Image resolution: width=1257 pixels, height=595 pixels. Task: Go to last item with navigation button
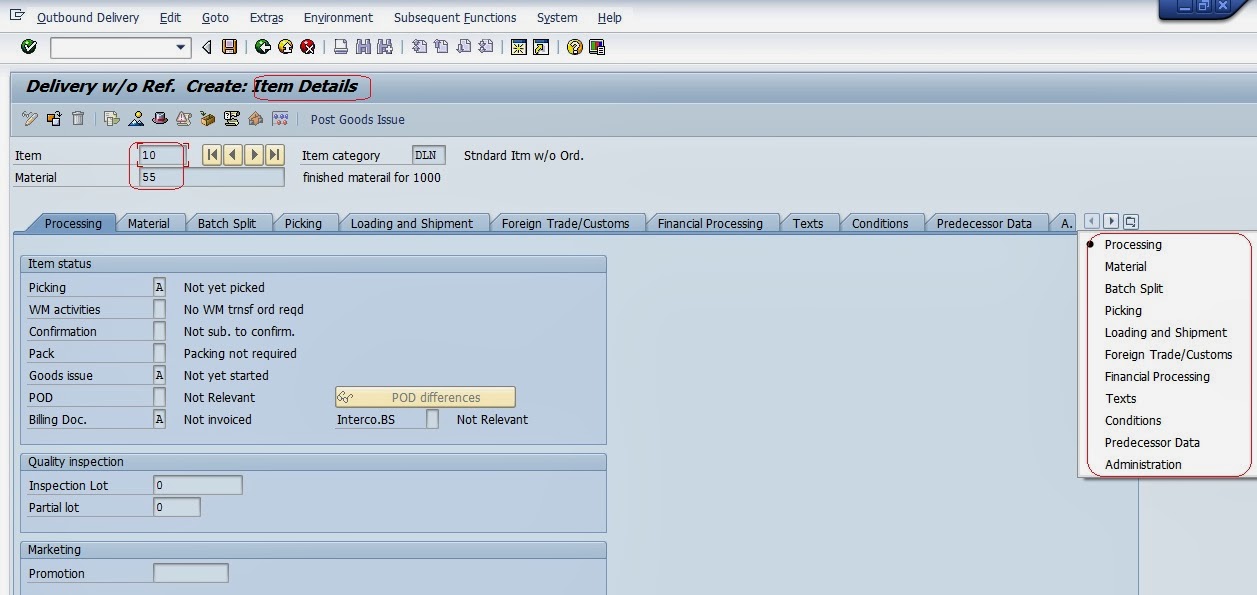(x=275, y=155)
